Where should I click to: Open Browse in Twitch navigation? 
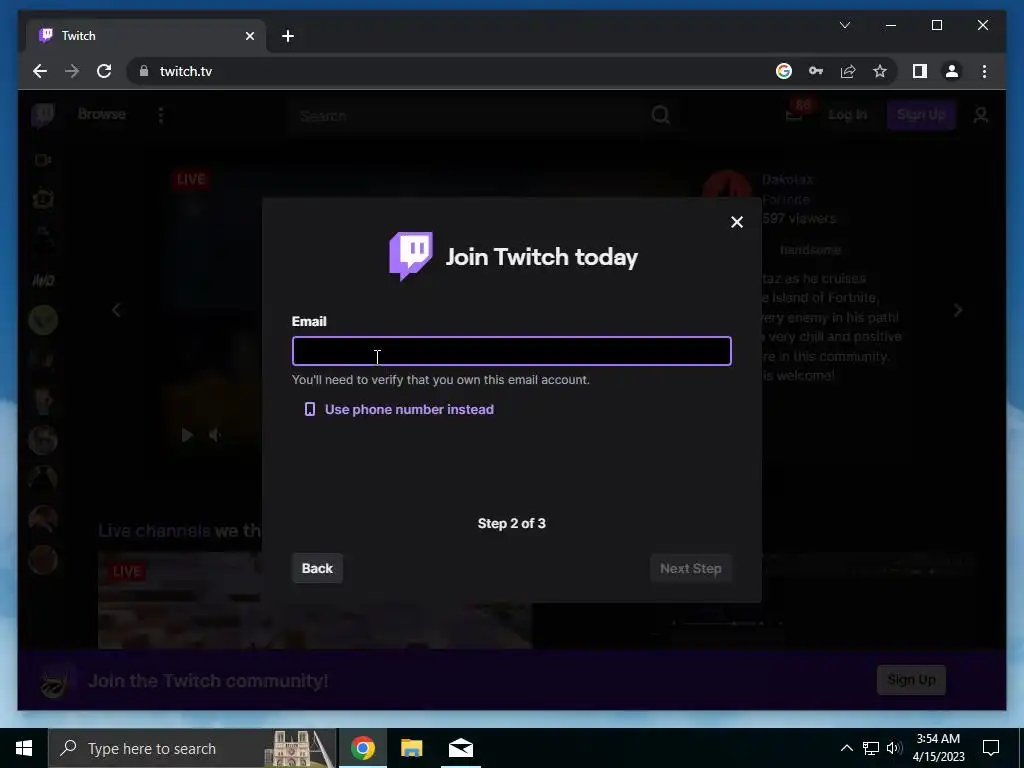101,114
